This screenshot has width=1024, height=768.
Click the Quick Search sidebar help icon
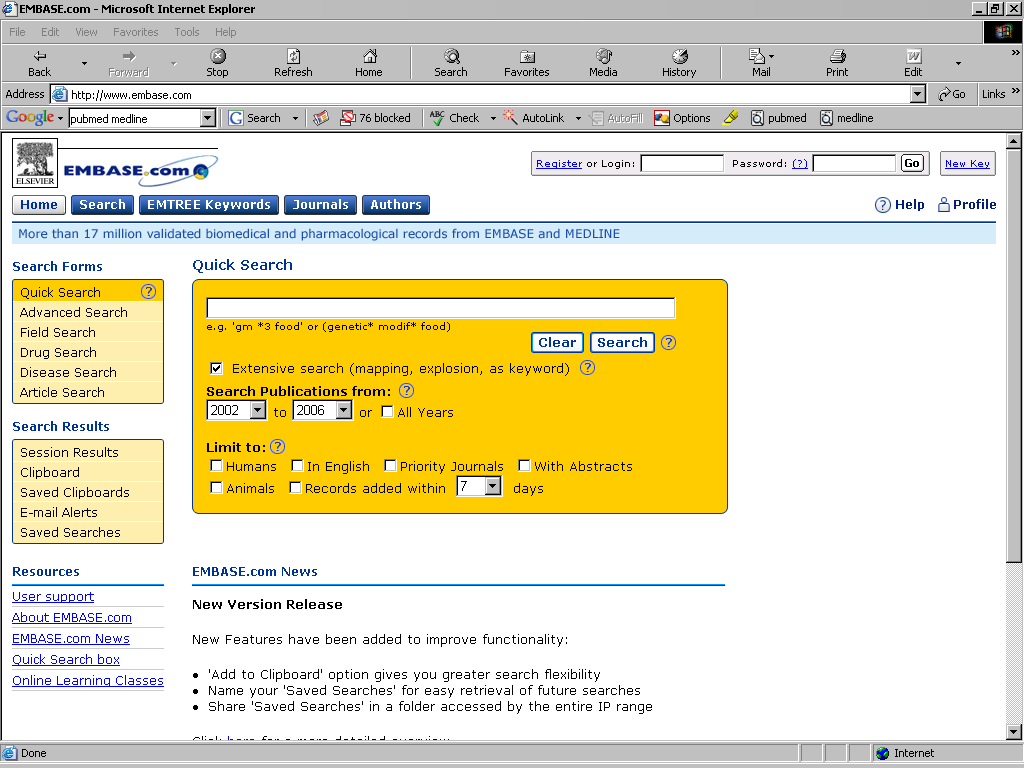point(149,291)
